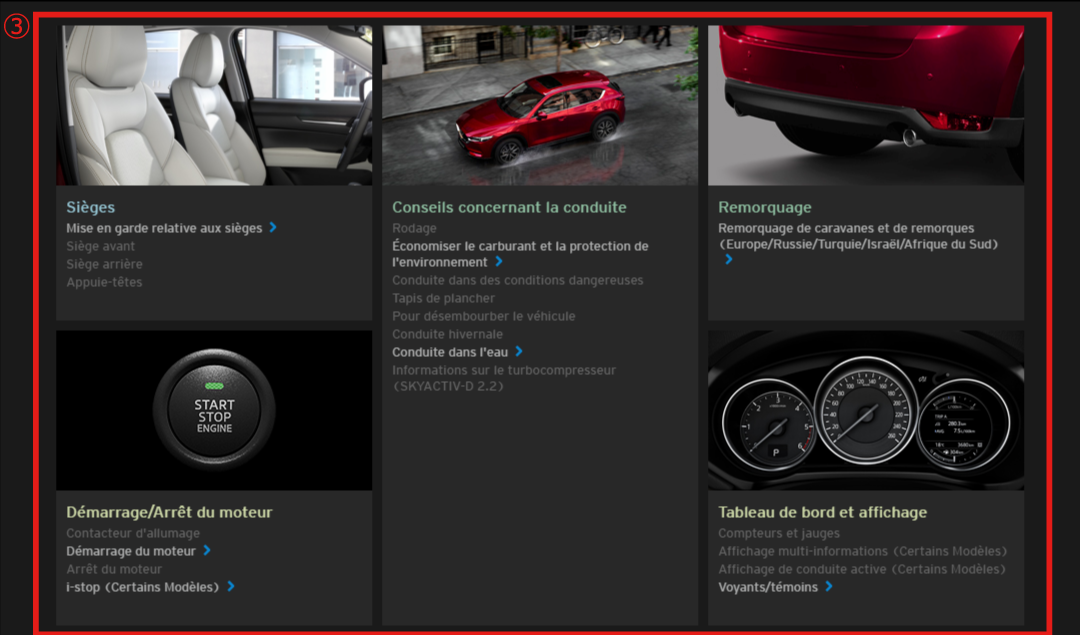Click arrow beside i-stop (Certains Modèles)
Image resolution: width=1080 pixels, height=635 pixels.
pos(231,587)
